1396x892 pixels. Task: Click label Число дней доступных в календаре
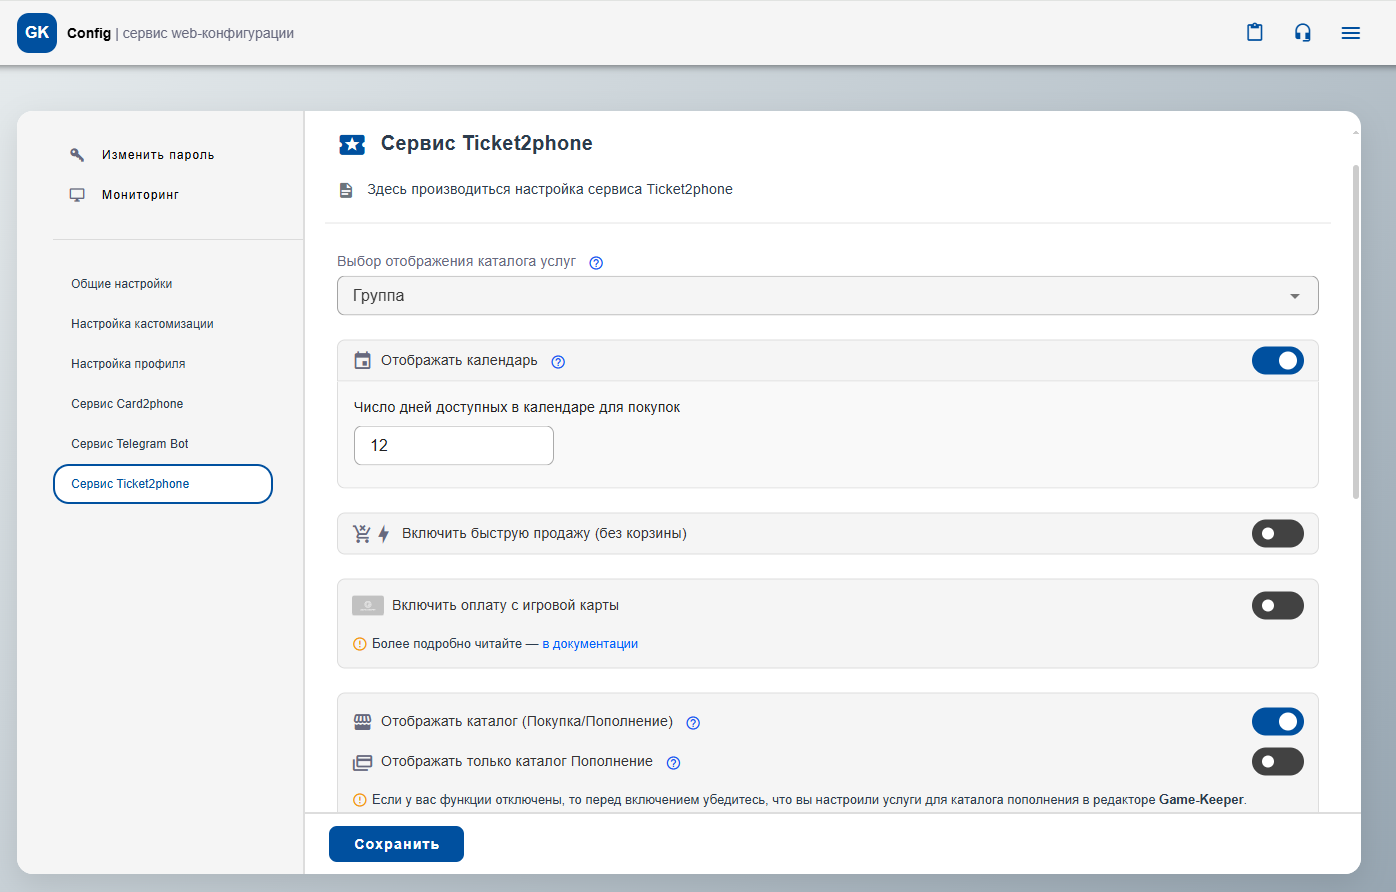[x=517, y=407]
